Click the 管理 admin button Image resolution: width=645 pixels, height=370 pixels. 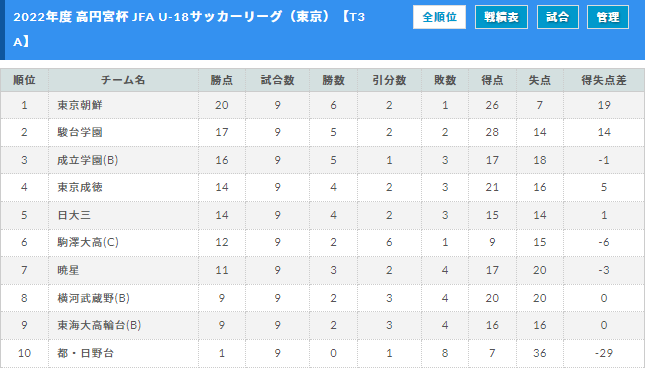tap(608, 17)
